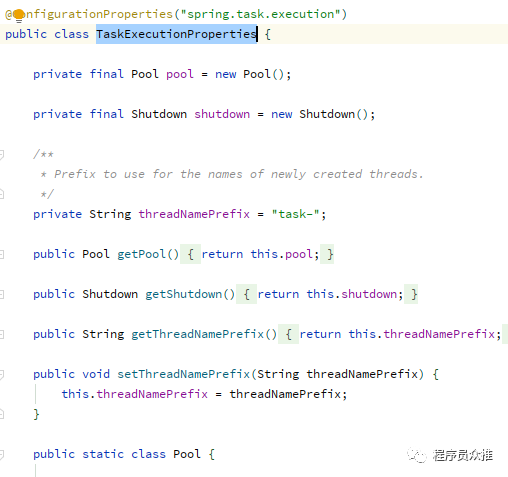Click the getShutdown method name
The image size is (508, 477).
coord(183,294)
